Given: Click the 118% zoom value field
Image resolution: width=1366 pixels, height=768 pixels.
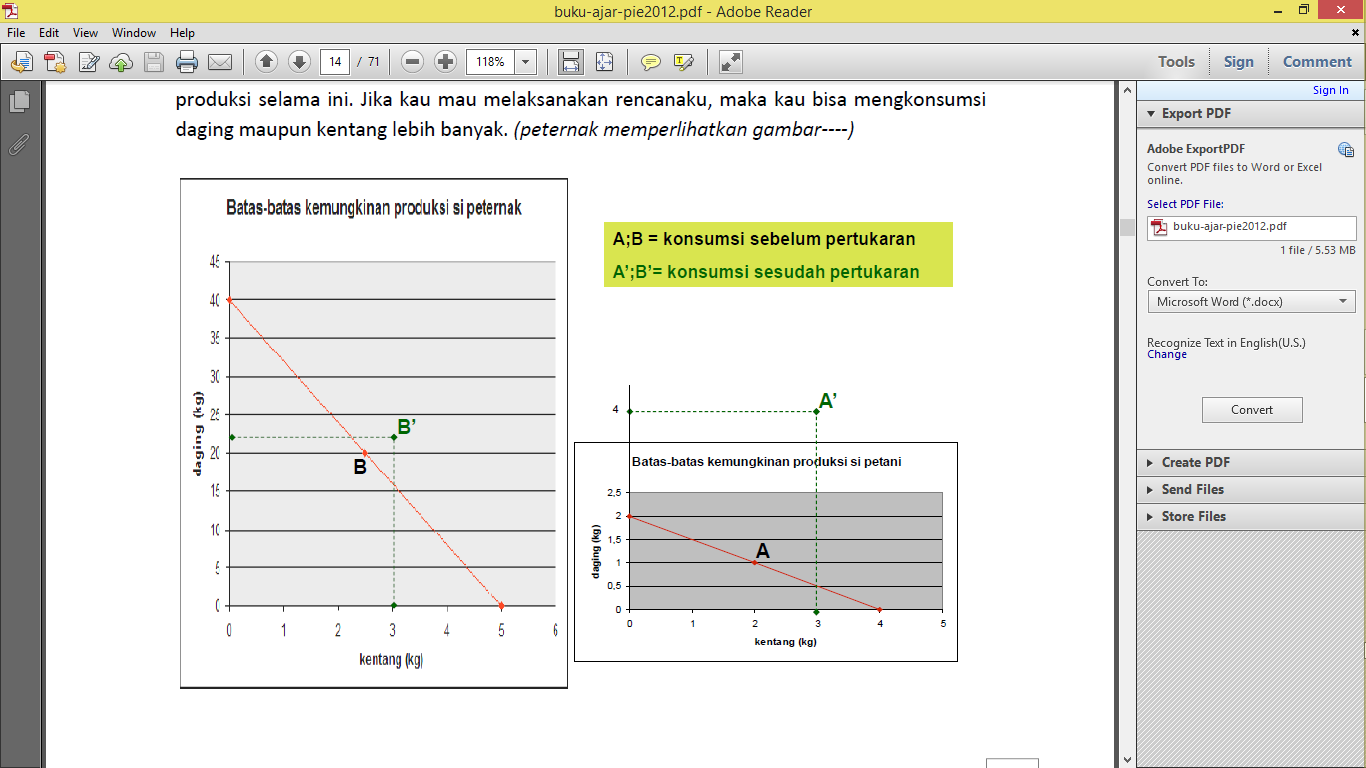Looking at the screenshot, I should 491,62.
